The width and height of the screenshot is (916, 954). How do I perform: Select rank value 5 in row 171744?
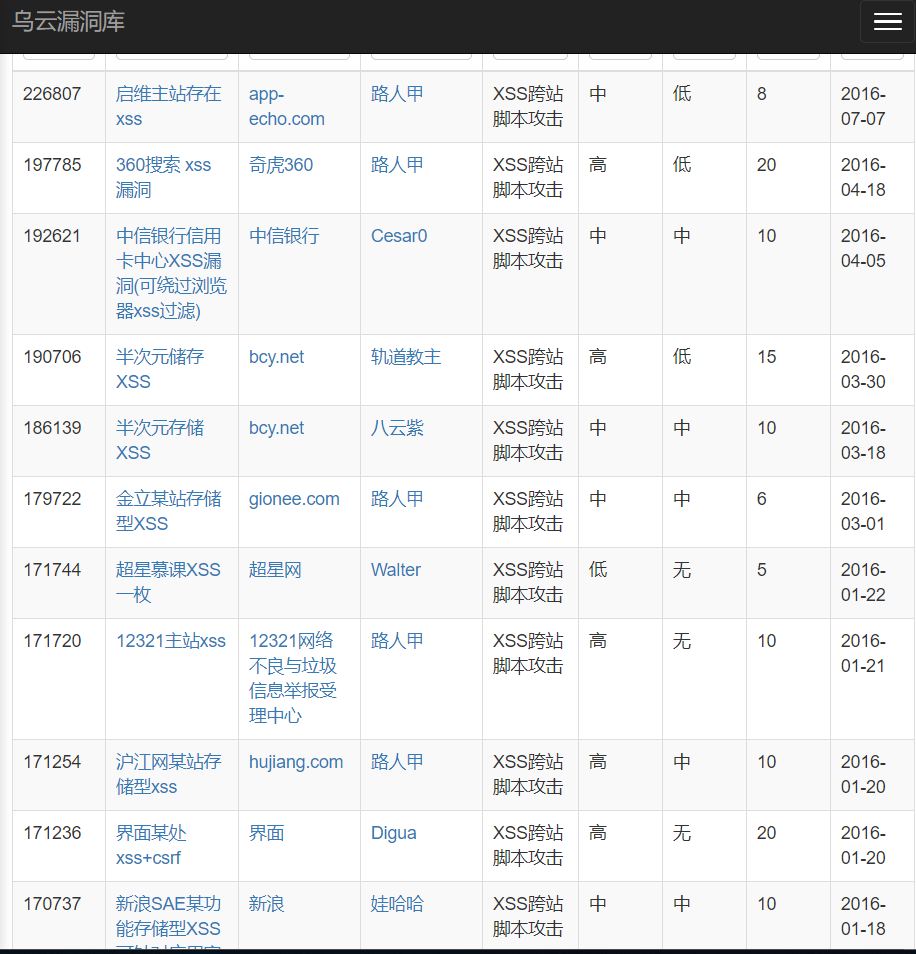pyautogui.click(x=762, y=570)
